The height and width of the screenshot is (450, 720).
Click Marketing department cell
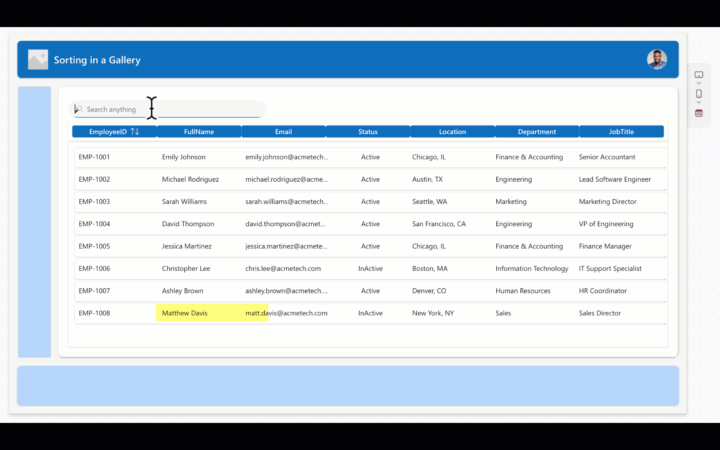point(511,202)
